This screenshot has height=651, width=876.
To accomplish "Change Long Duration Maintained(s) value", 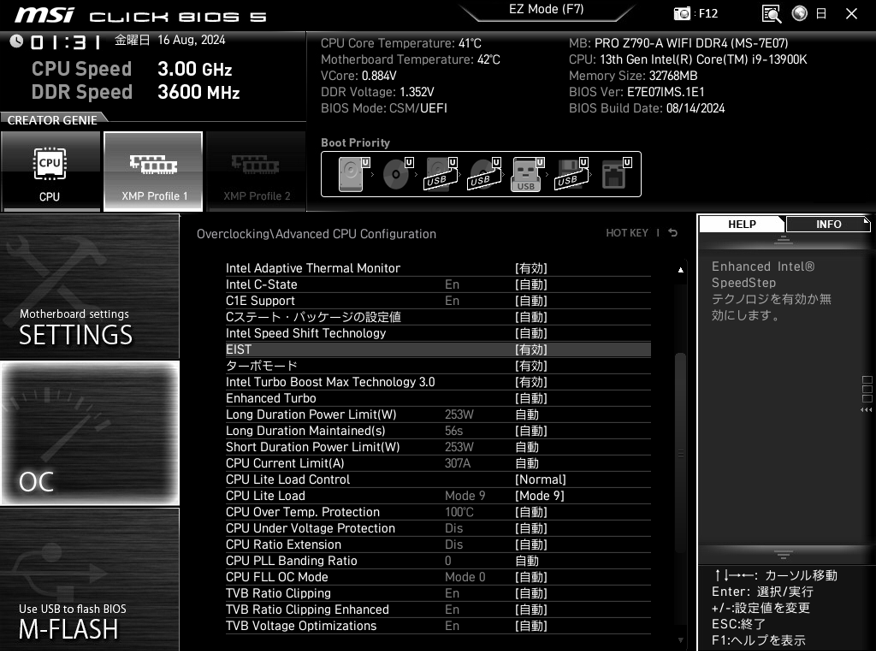I will tap(531, 430).
